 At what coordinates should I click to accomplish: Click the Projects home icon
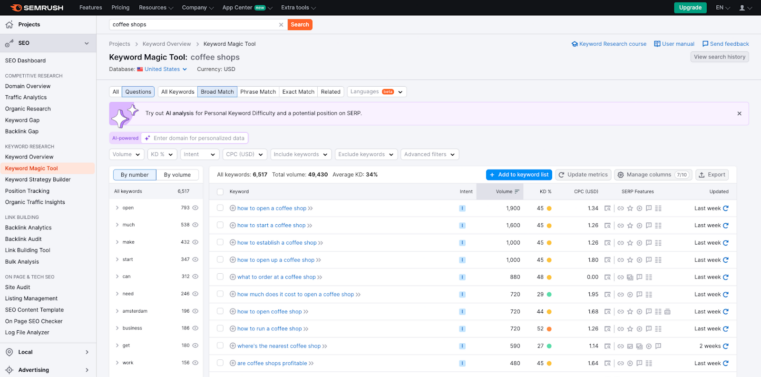[9, 24]
